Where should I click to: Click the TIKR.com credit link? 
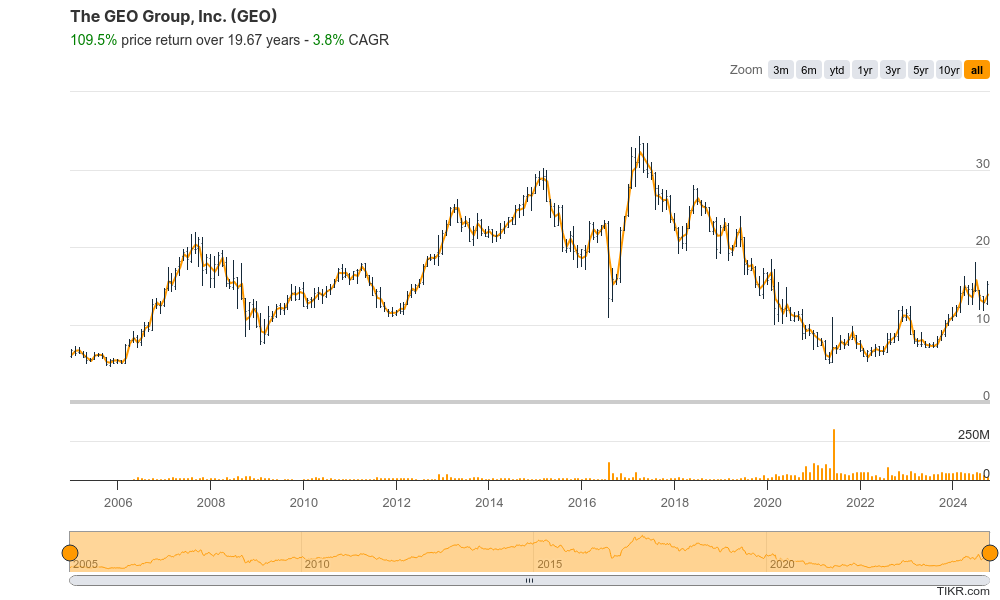pos(963,592)
